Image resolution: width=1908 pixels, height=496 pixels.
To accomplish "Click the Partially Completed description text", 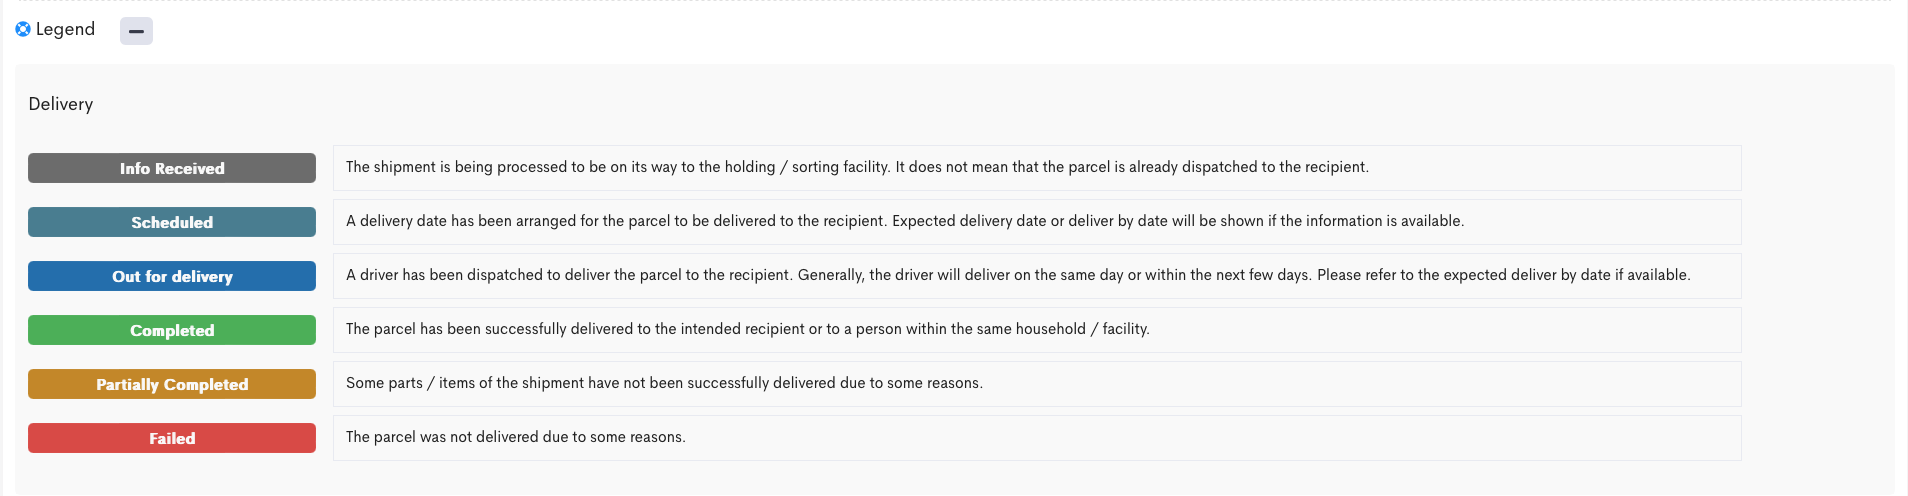I will (1037, 384).
